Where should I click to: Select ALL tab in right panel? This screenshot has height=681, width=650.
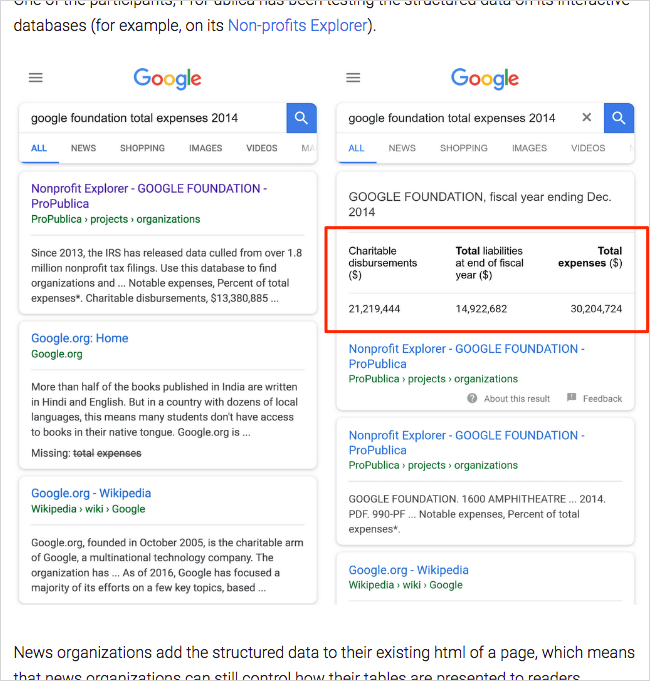point(356,148)
